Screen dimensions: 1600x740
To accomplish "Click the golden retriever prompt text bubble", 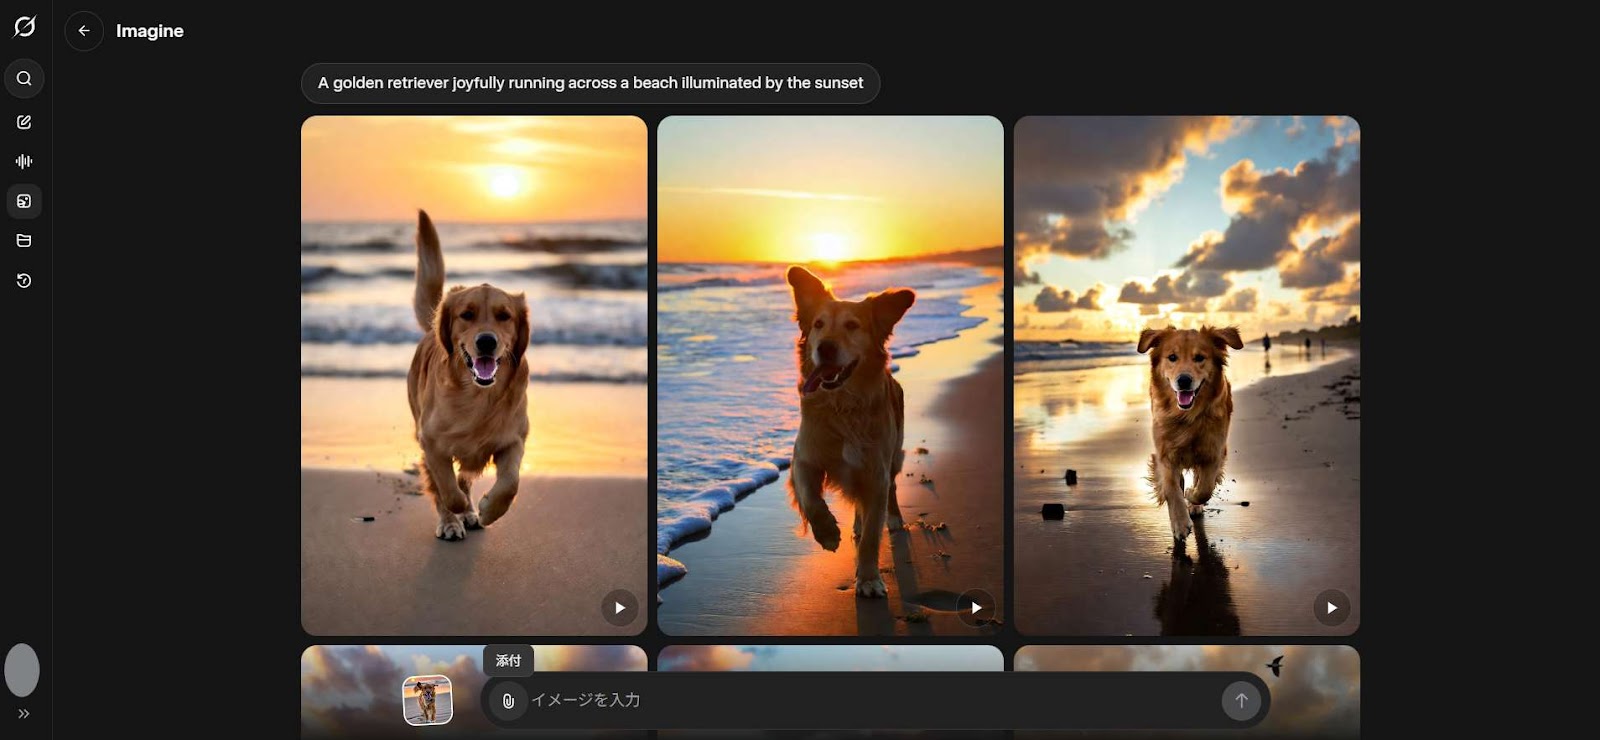I will pos(590,83).
